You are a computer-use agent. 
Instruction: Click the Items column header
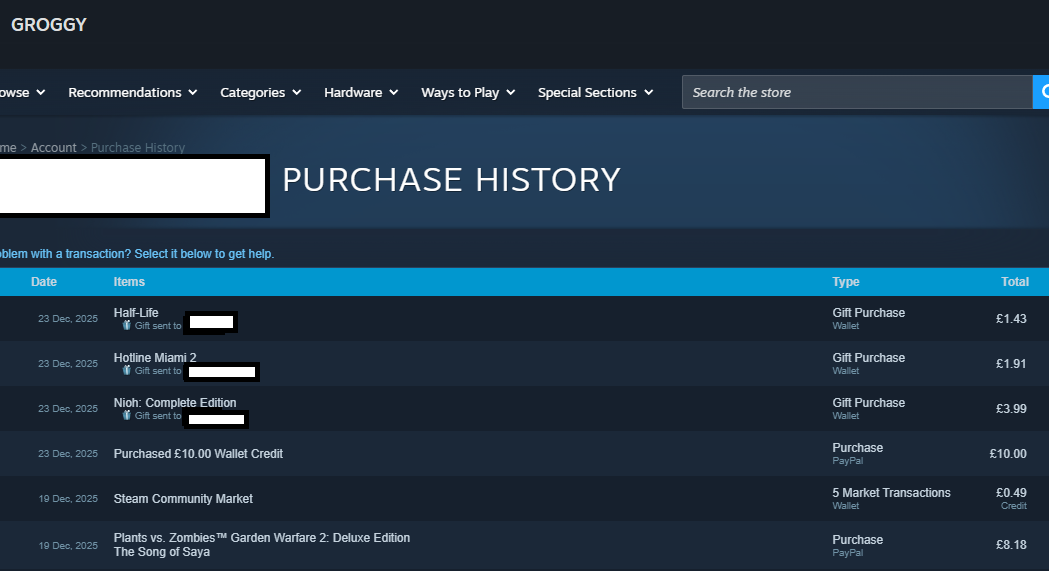(129, 282)
